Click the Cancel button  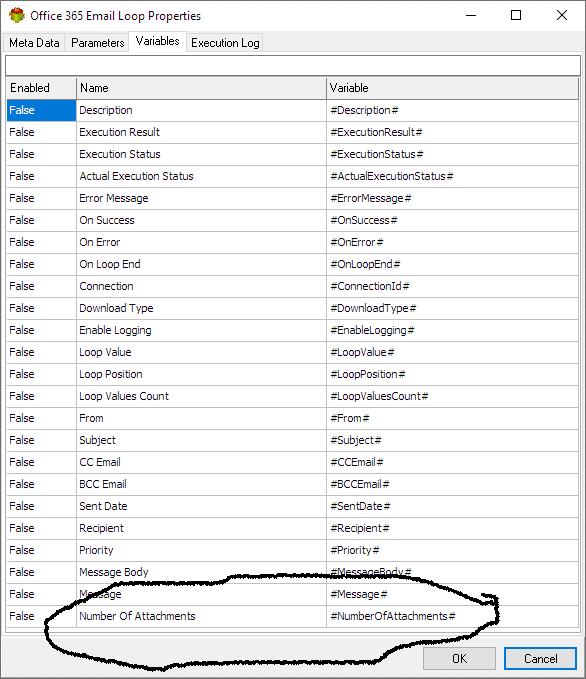(x=540, y=659)
